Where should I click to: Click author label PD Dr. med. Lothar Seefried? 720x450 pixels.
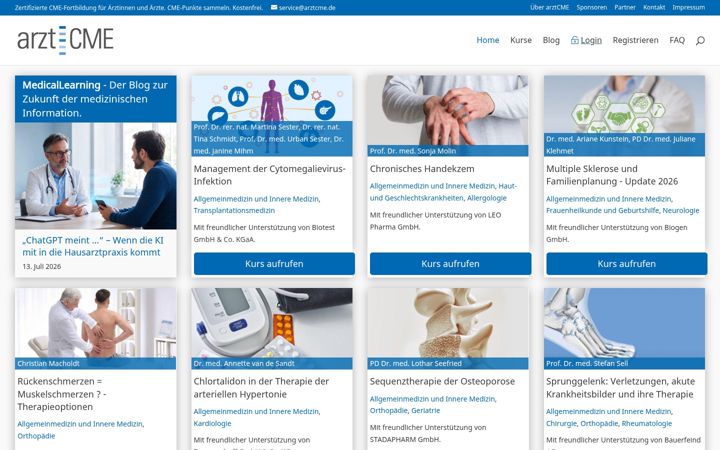coord(416,363)
